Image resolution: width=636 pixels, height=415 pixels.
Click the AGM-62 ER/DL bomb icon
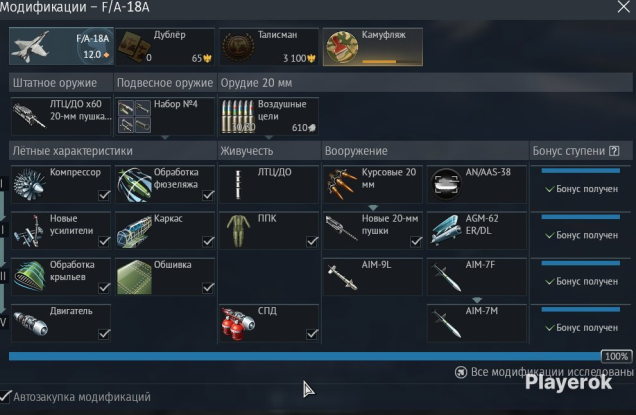tap(445, 230)
